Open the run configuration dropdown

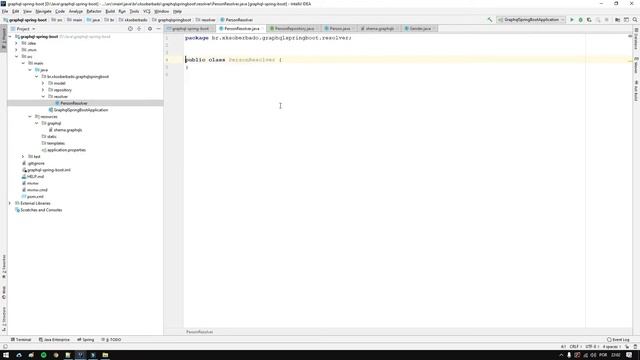point(531,20)
